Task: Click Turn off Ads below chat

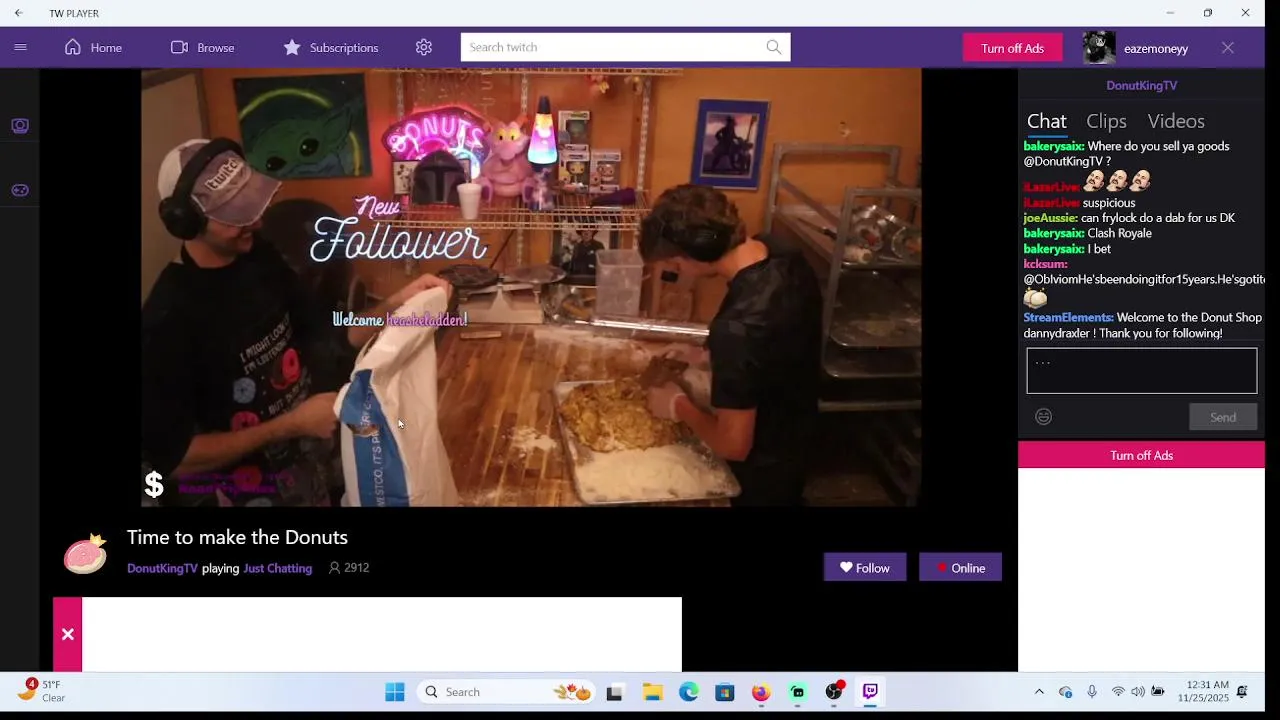Action: [x=1141, y=455]
